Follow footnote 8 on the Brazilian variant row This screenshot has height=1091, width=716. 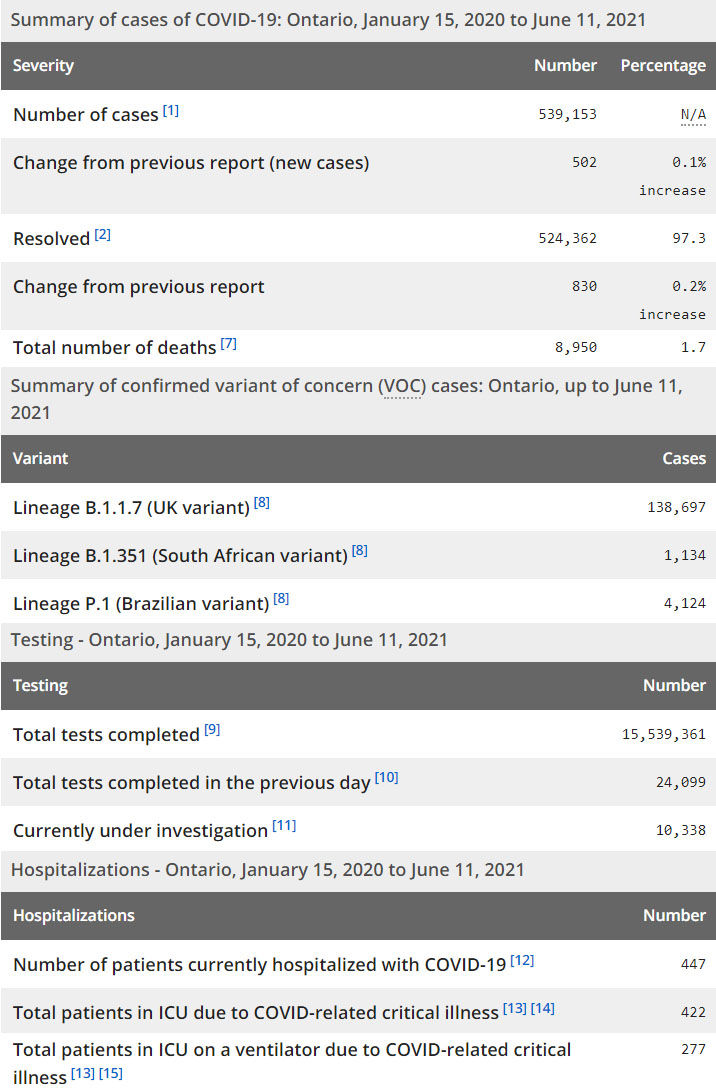tap(282, 599)
